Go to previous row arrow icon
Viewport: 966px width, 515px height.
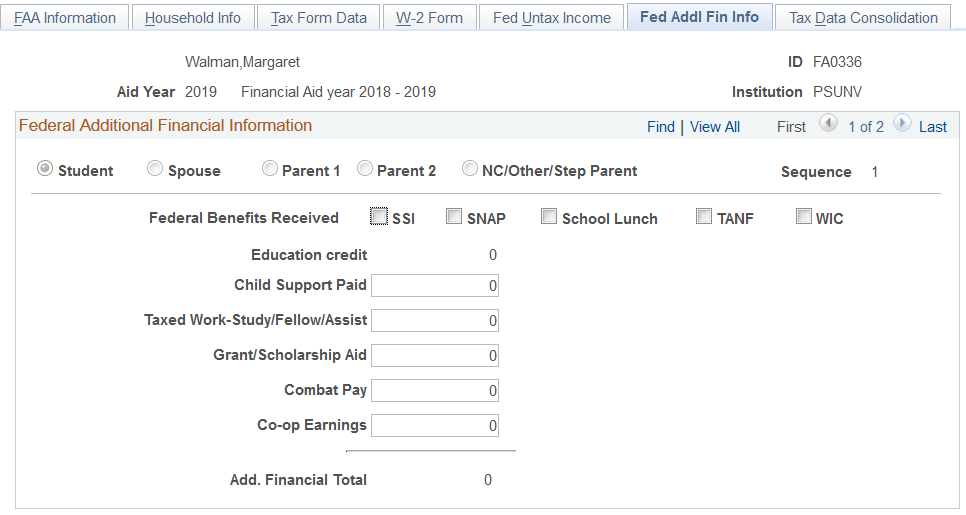[827, 125]
